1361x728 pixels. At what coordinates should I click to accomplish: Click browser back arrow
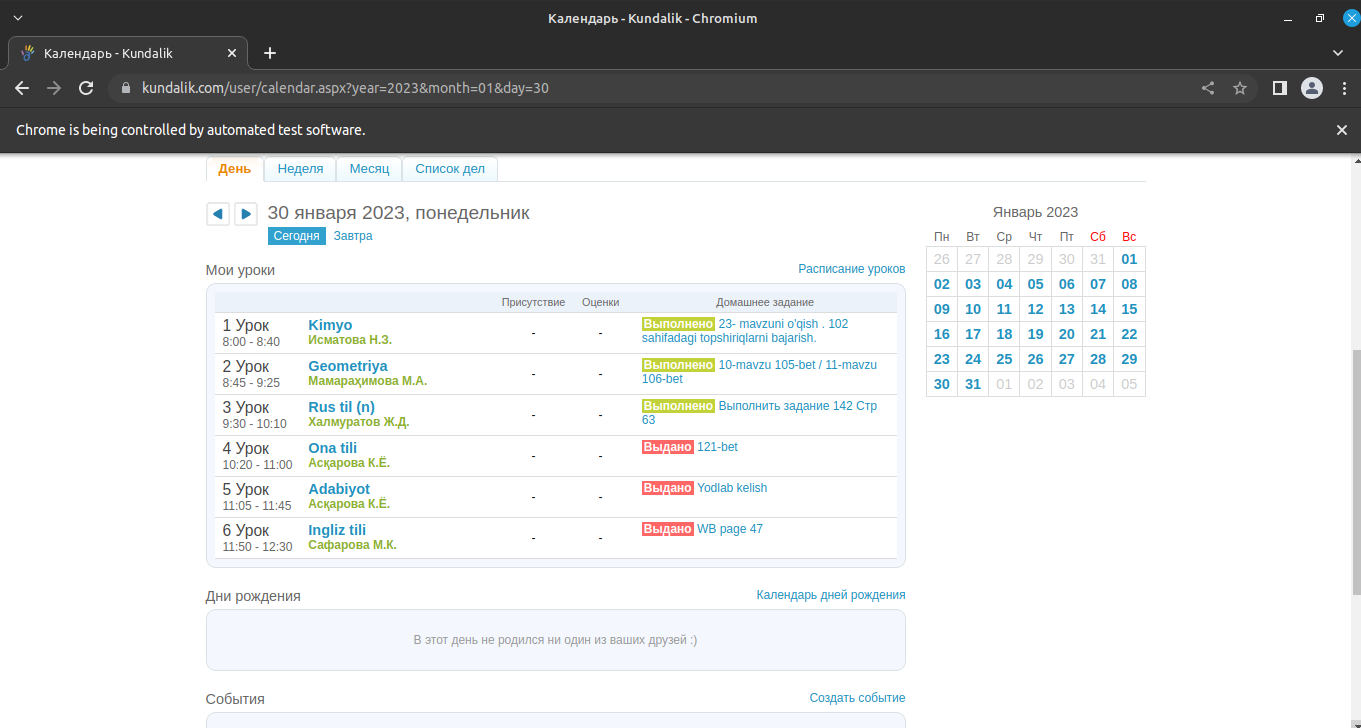pos(22,88)
